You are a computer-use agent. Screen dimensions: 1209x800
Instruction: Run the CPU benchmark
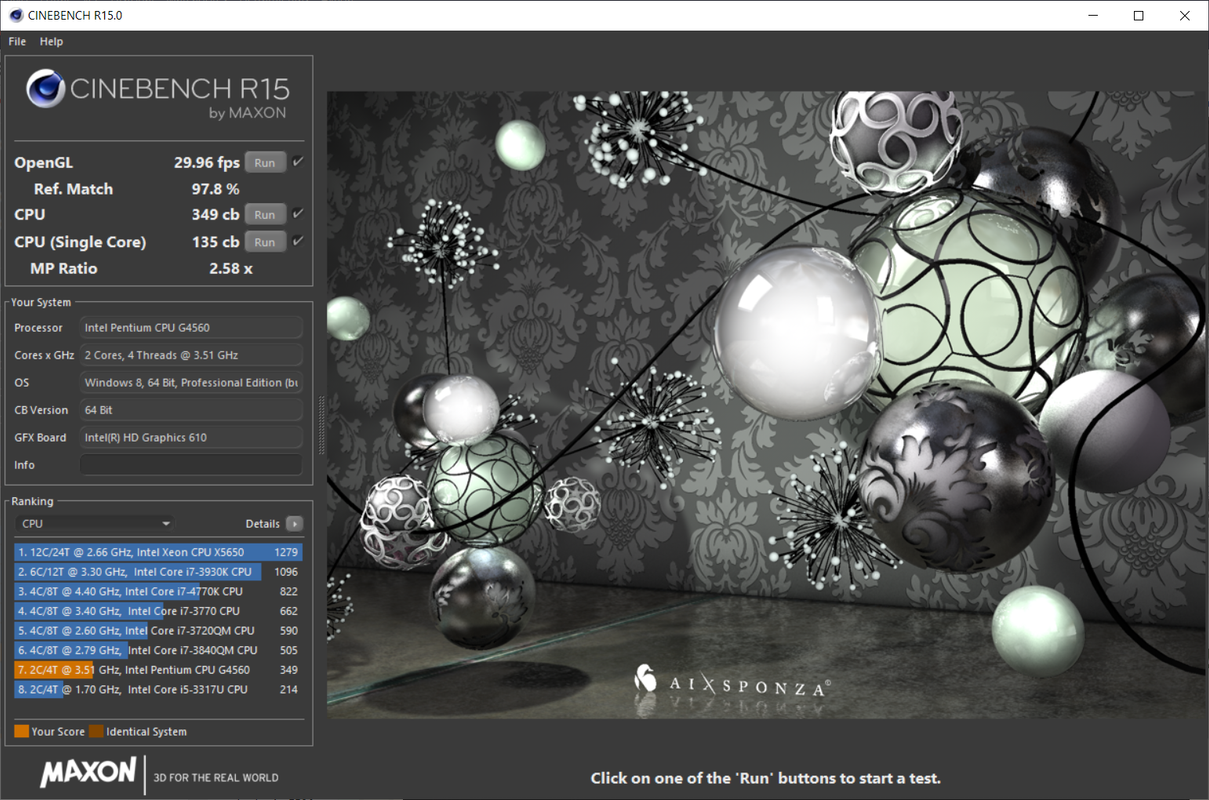pos(265,215)
